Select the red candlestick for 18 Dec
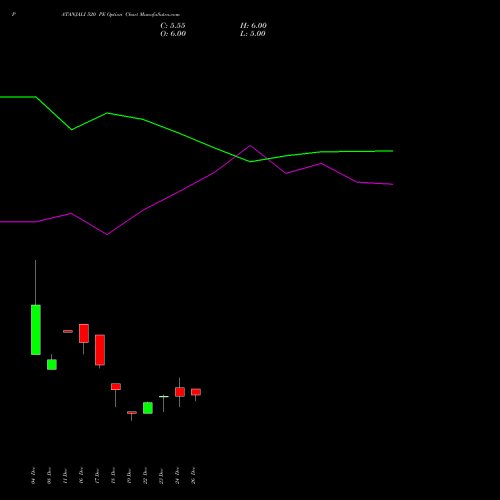This screenshot has height=500, width=500. click(x=116, y=387)
